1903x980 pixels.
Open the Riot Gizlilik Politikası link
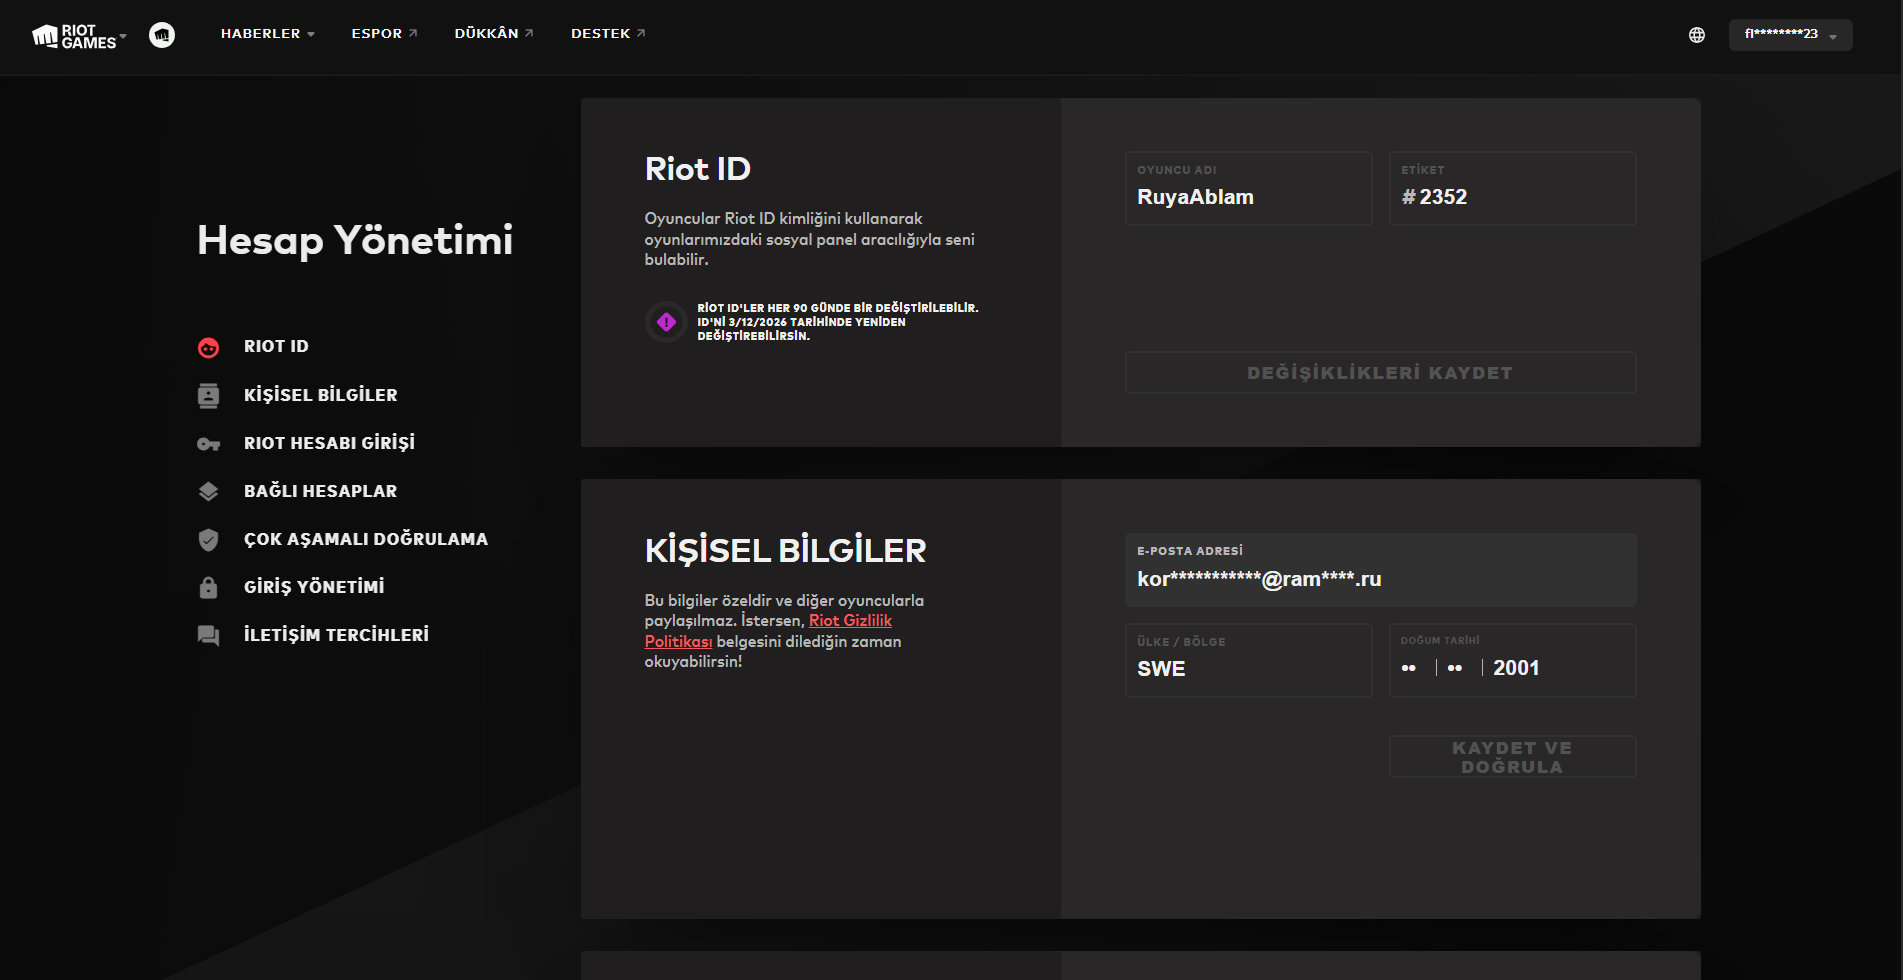pyautogui.click(x=768, y=631)
